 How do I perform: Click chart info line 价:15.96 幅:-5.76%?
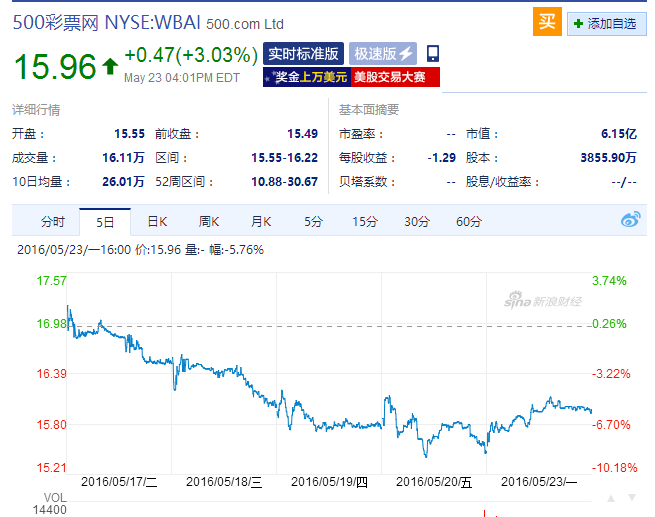tap(140, 250)
